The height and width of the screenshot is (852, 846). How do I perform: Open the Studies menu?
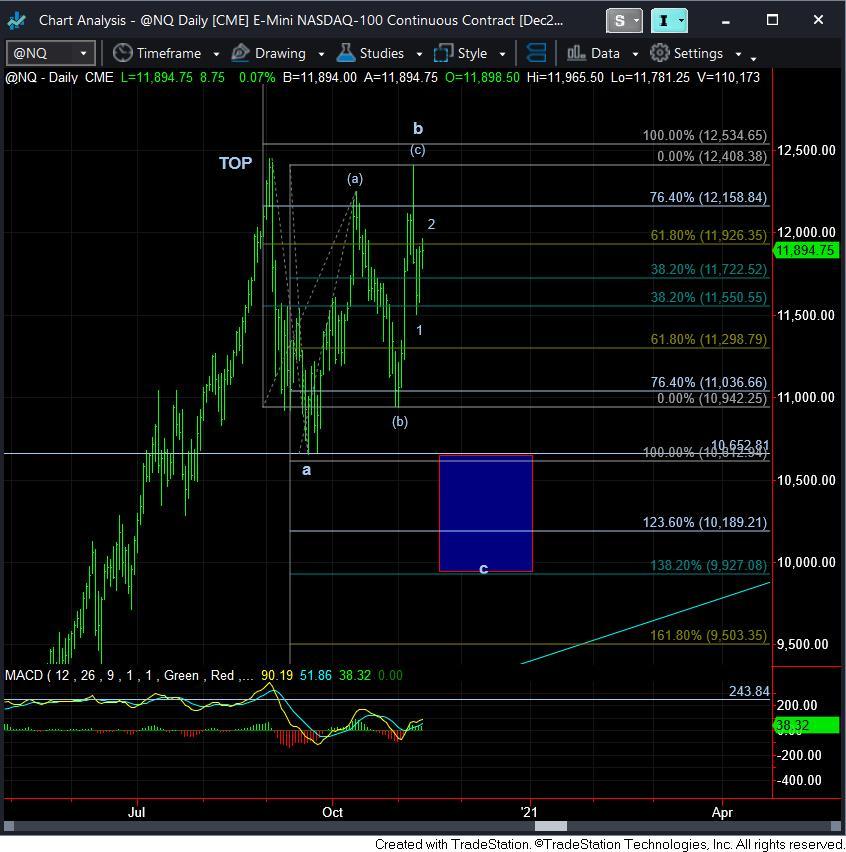point(381,53)
